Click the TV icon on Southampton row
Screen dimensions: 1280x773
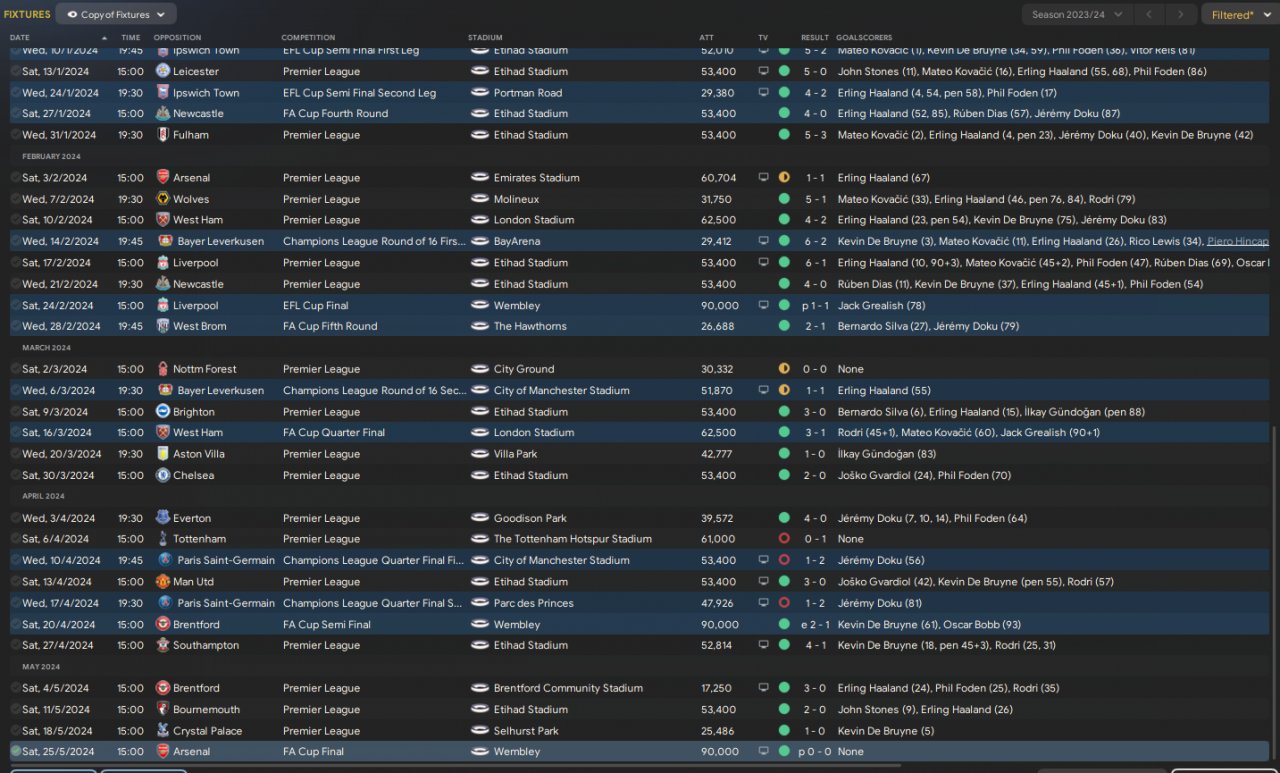(x=764, y=646)
